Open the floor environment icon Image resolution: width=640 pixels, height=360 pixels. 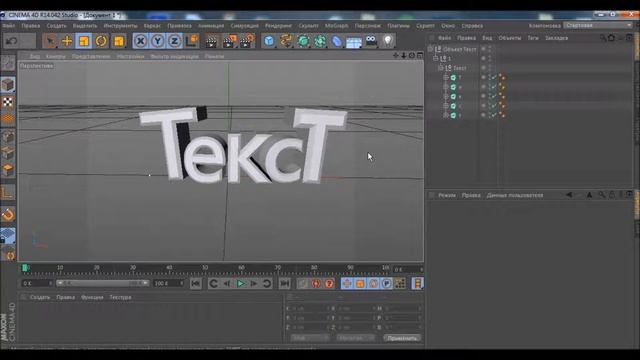tap(354, 41)
